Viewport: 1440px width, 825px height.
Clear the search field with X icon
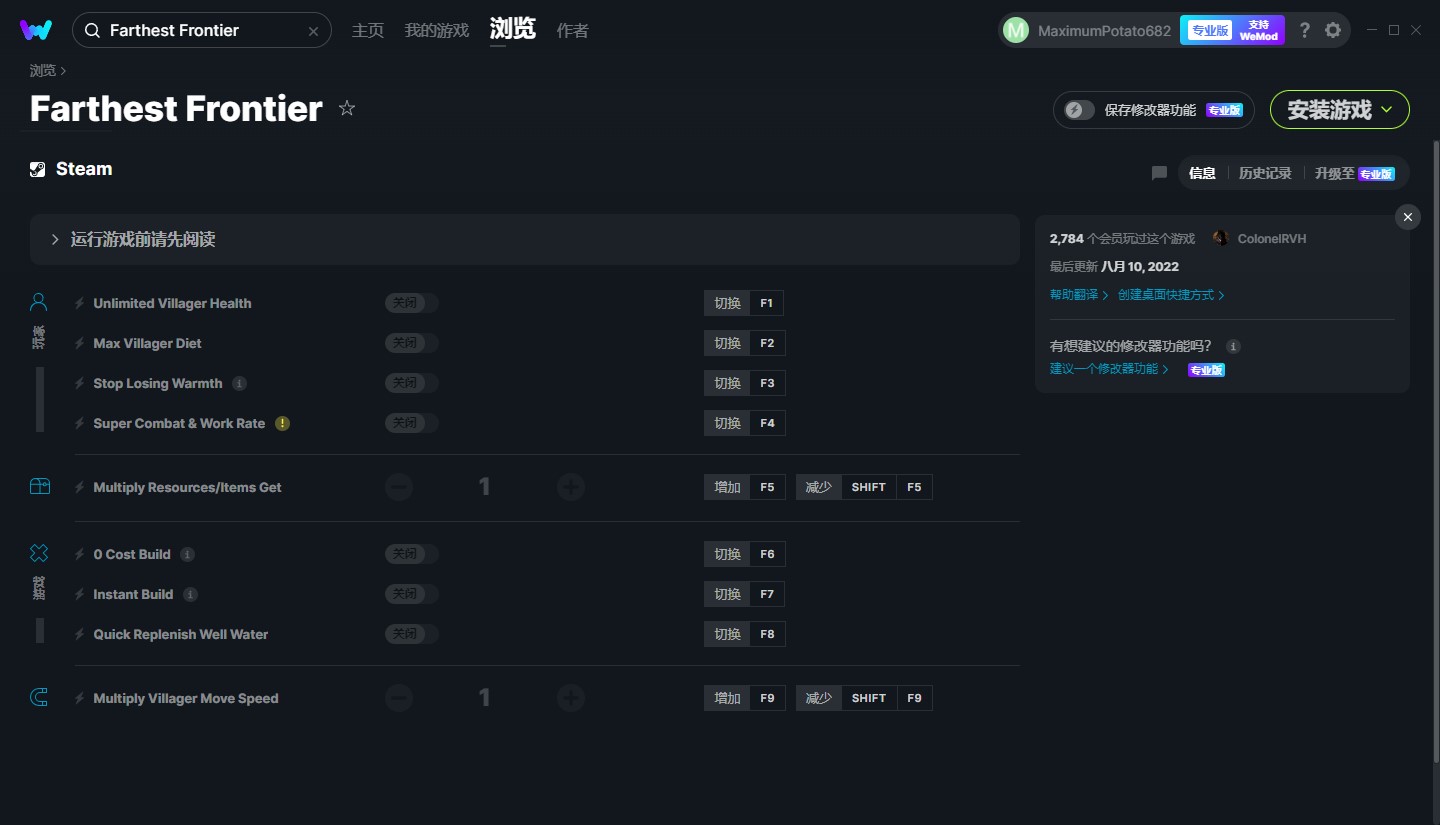pyautogui.click(x=313, y=31)
